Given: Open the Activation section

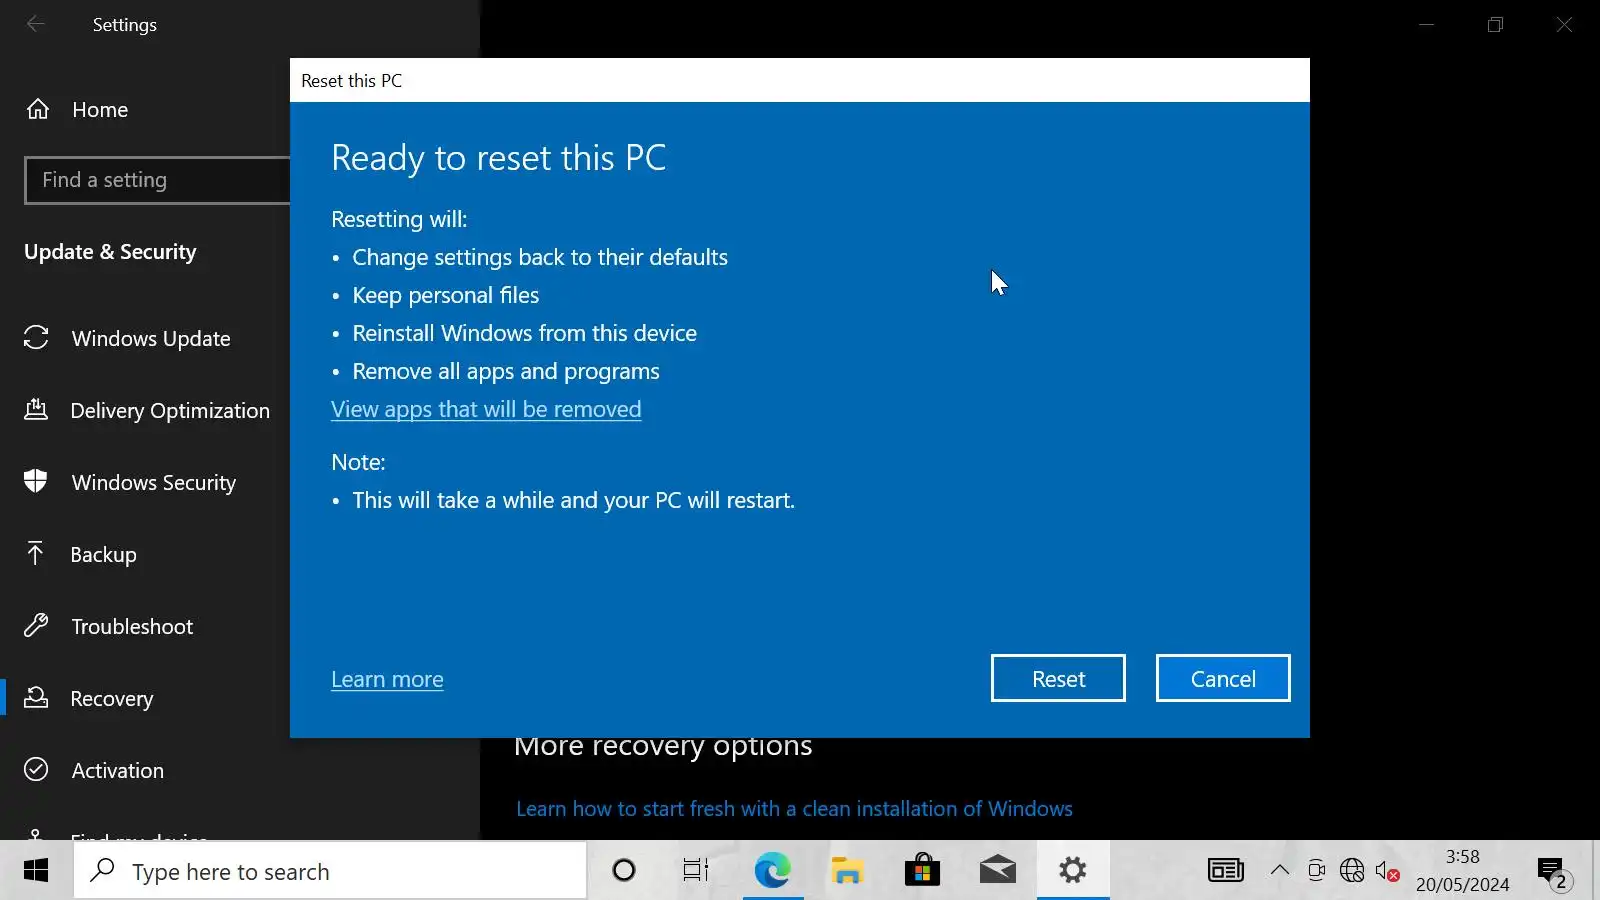Looking at the screenshot, I should click(x=94, y=770).
